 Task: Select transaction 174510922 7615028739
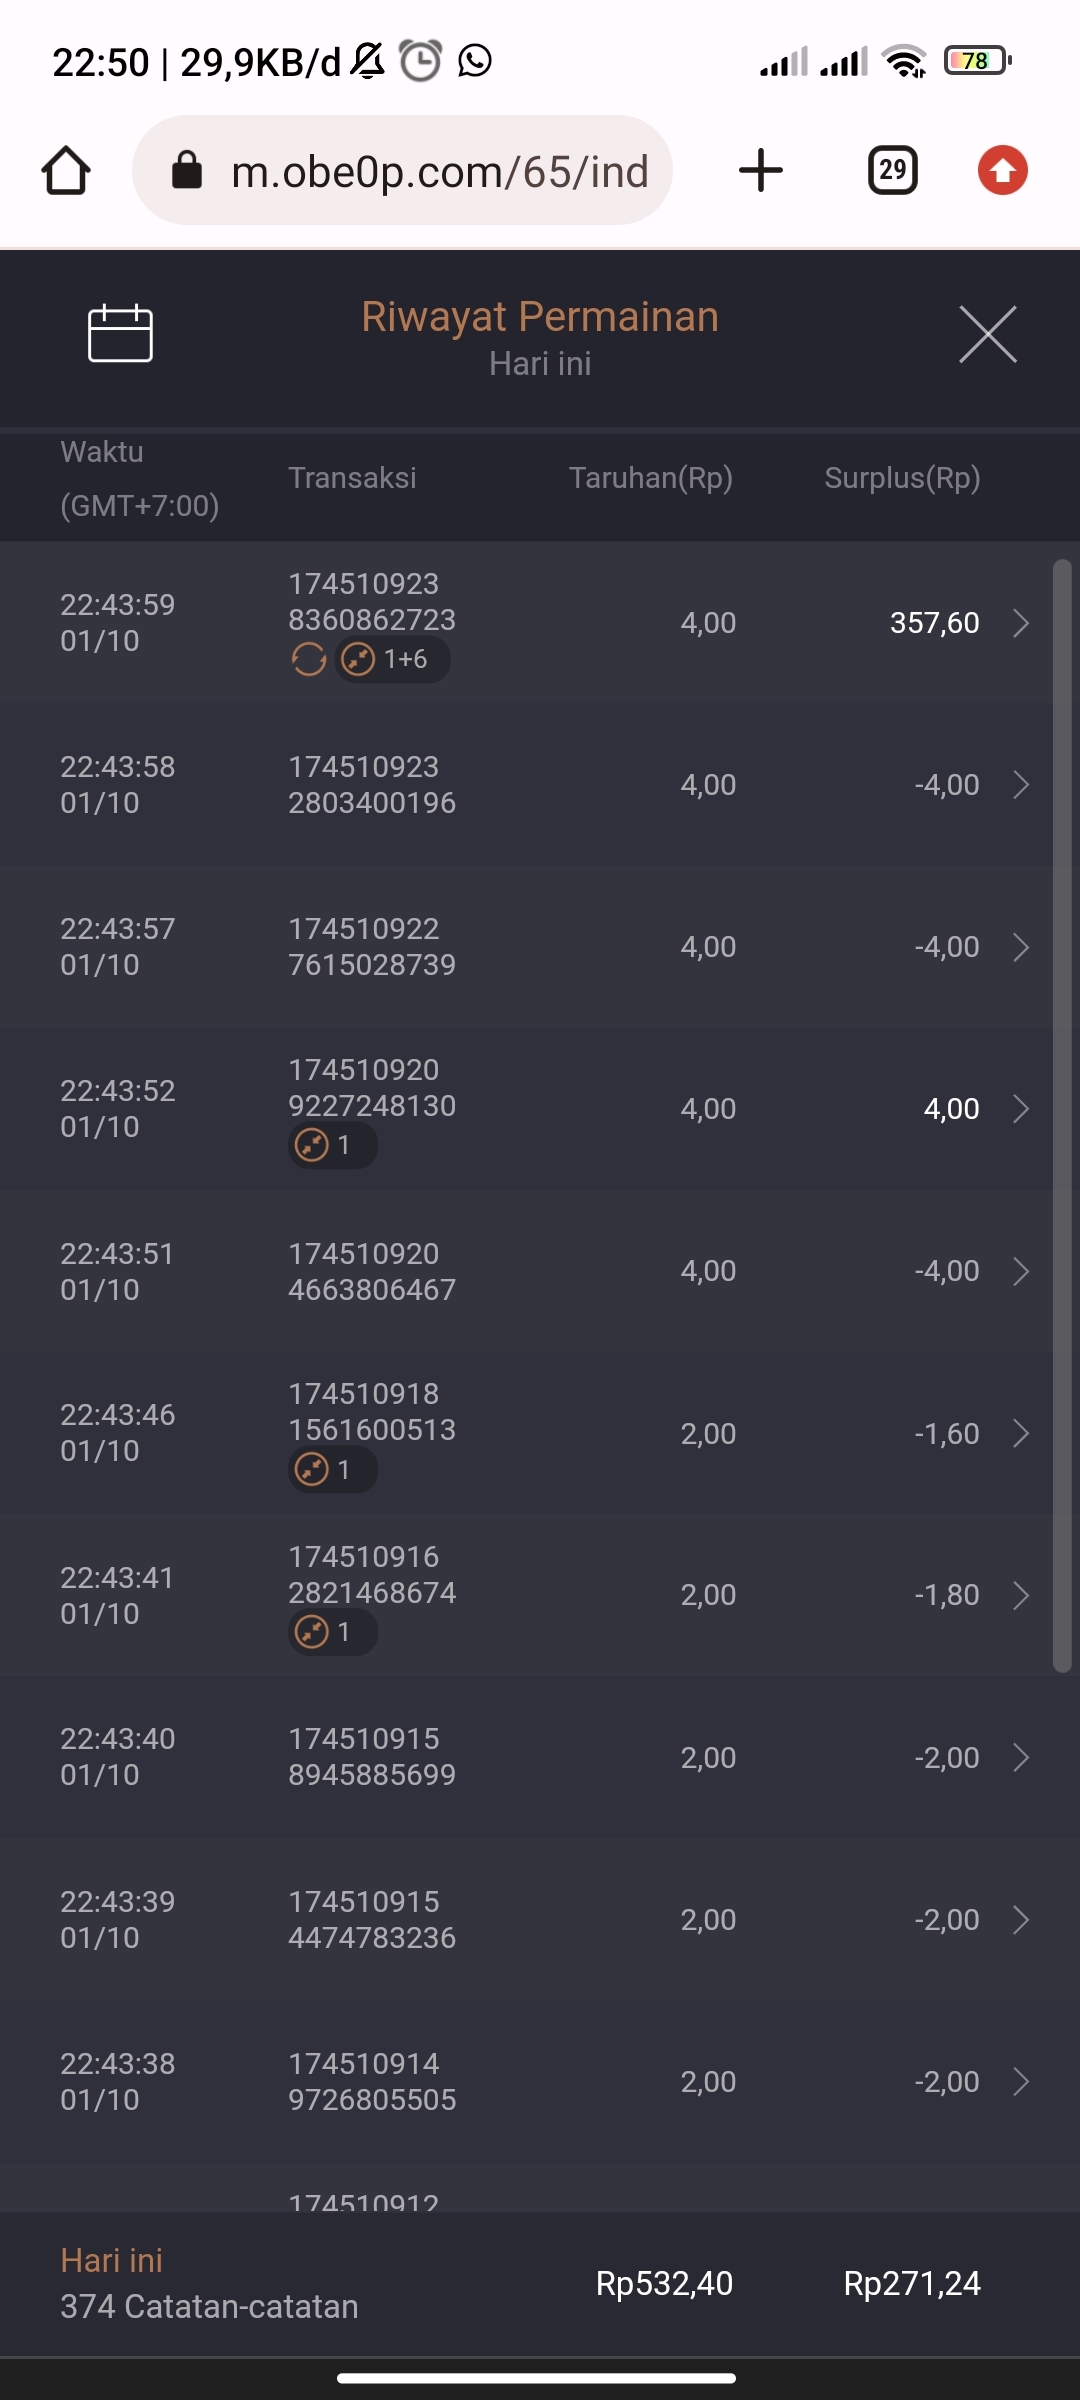(372, 947)
